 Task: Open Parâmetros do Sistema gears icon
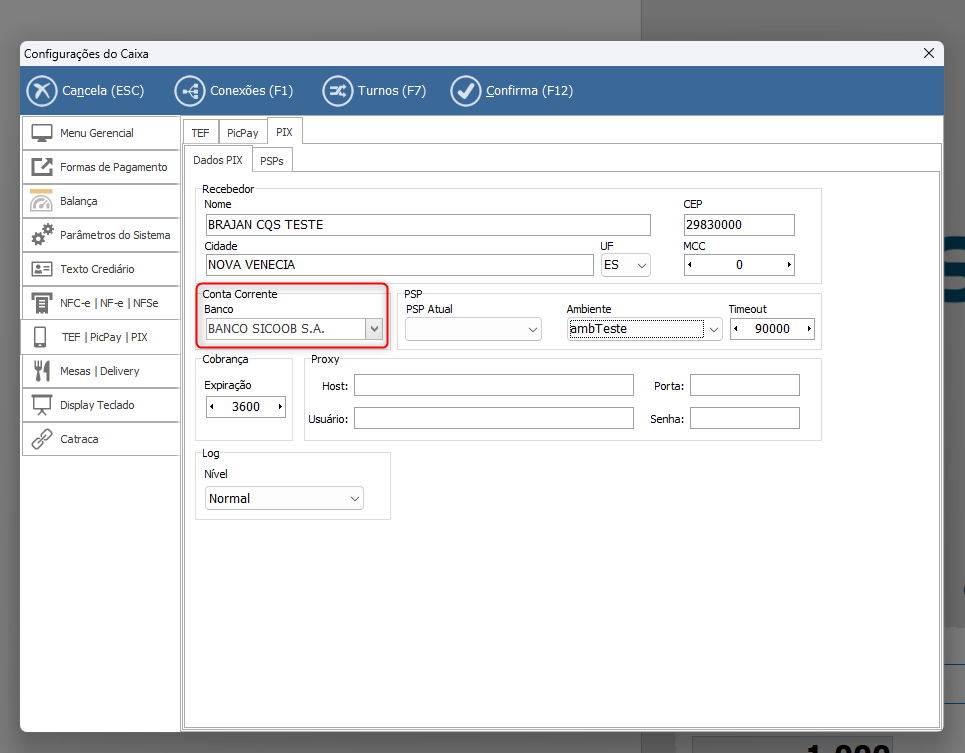tap(42, 235)
